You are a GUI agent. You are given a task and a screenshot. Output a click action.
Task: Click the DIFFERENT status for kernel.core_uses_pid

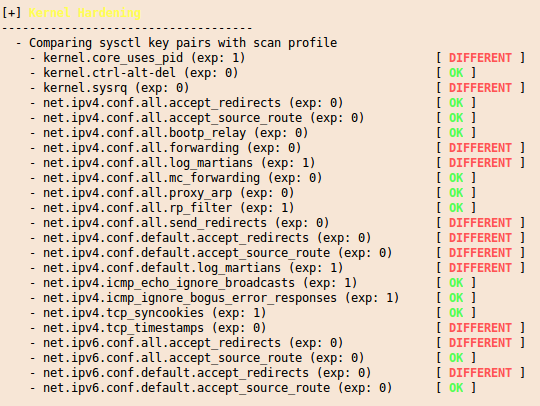(480, 58)
